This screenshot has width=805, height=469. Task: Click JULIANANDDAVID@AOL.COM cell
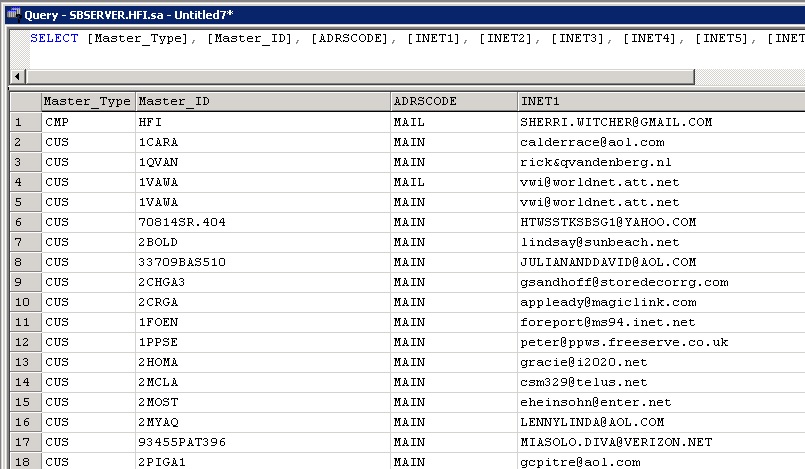pyautogui.click(x=661, y=262)
